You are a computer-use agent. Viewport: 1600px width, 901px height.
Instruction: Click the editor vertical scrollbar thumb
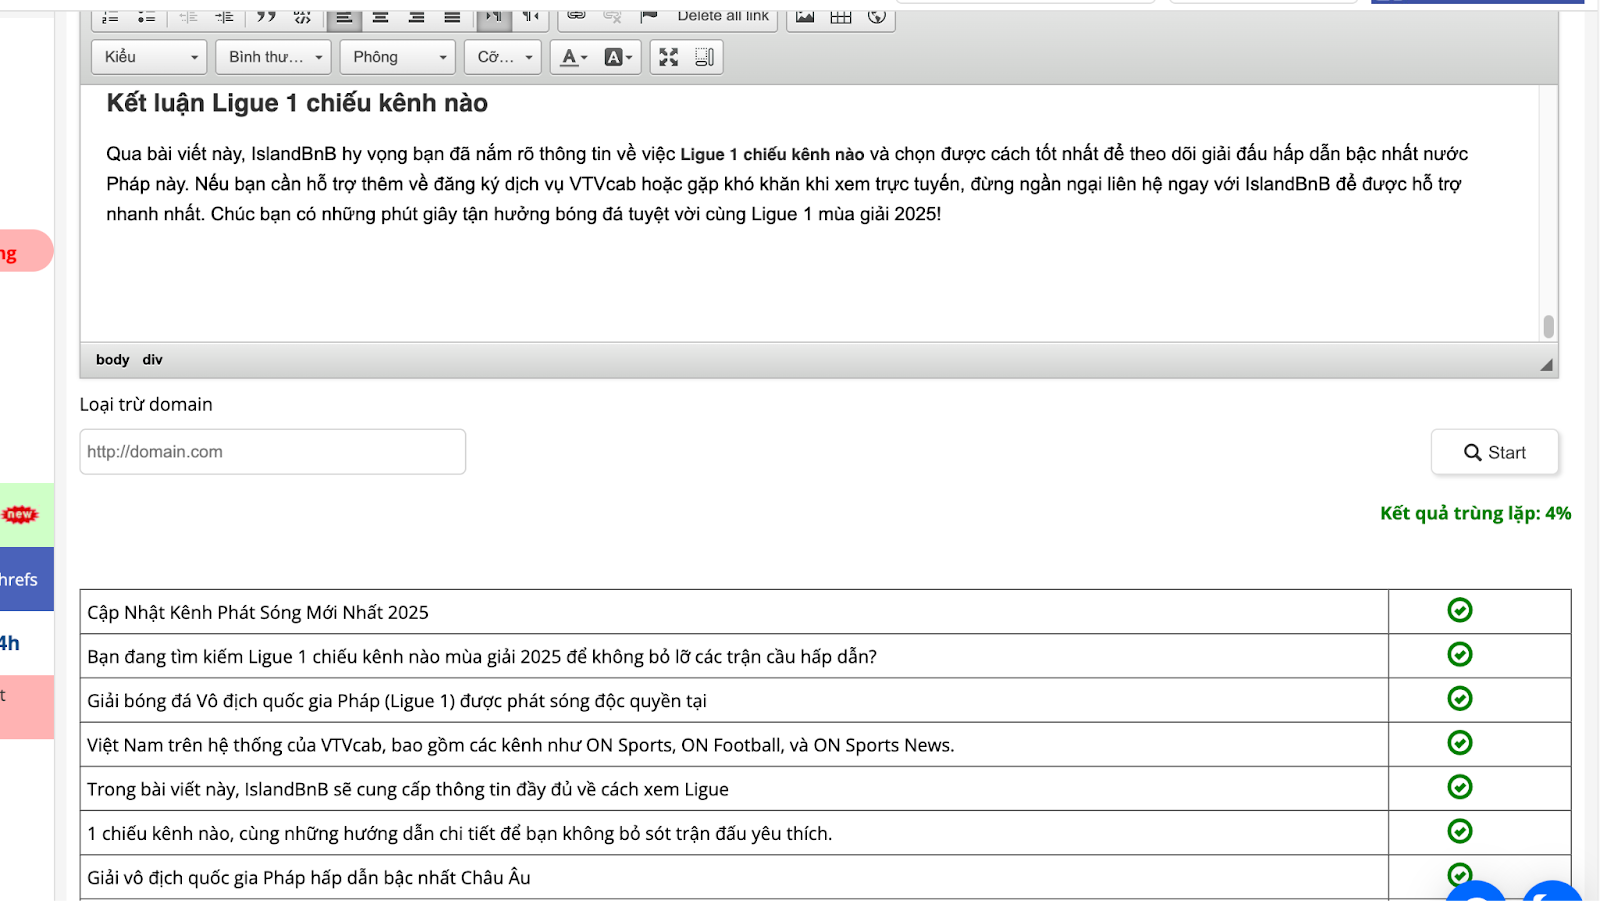tap(1548, 327)
